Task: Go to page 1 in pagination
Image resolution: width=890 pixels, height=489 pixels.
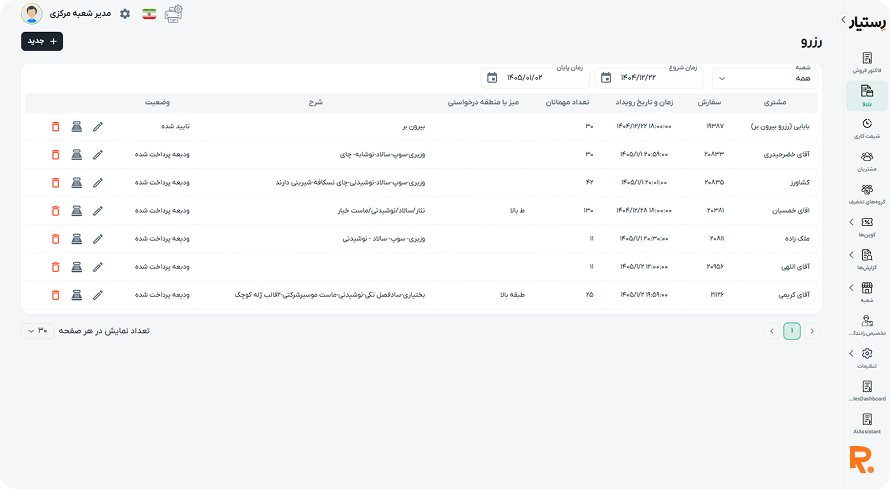Action: [792, 331]
